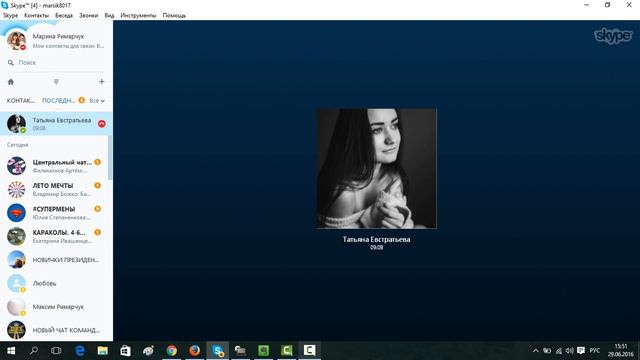Edit mood message Мои контакты для связи
Screen dimensions: 640x360
click(x=68, y=46)
